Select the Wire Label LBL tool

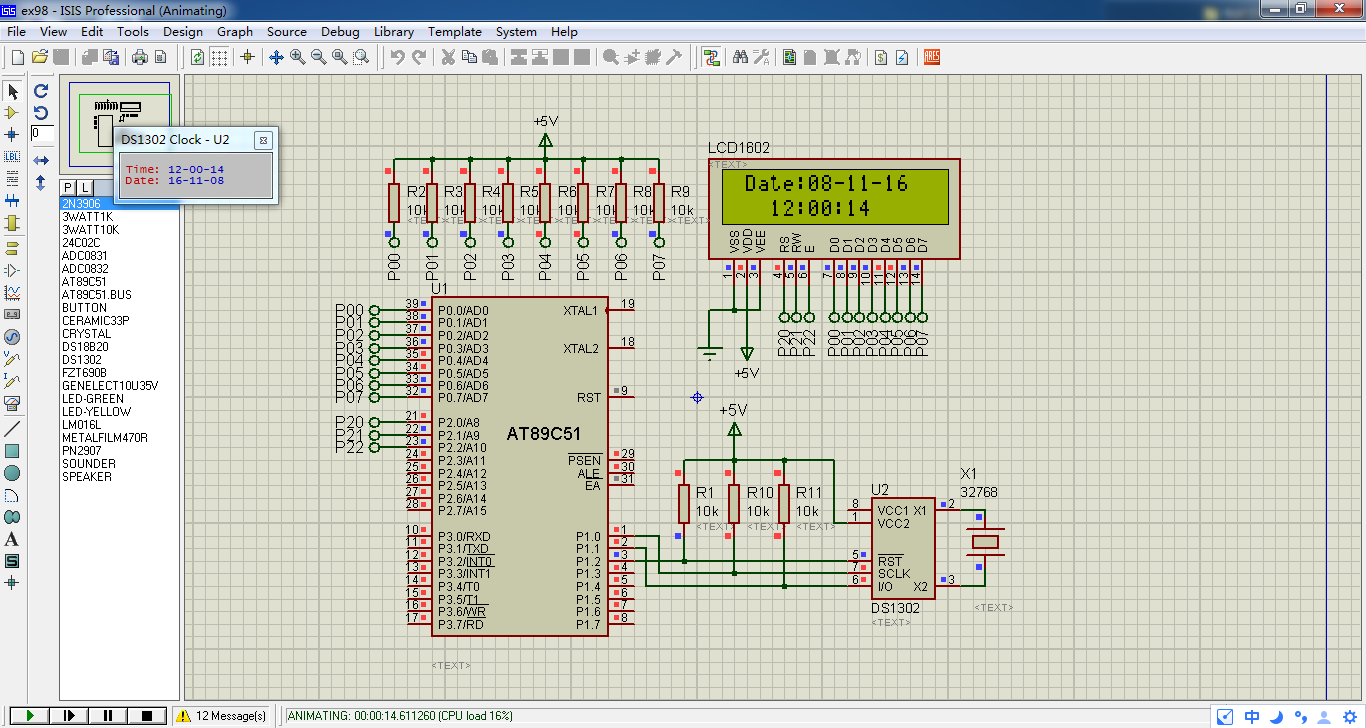tap(12, 156)
